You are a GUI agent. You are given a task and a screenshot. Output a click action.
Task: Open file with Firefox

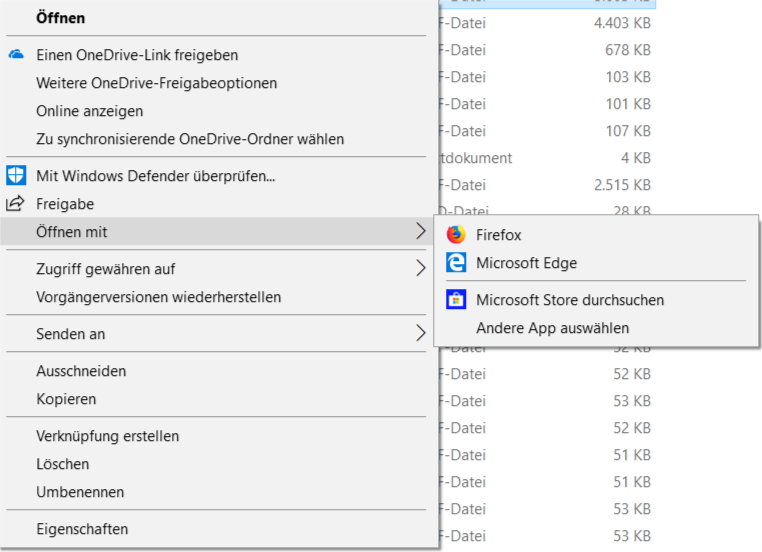[x=499, y=235]
